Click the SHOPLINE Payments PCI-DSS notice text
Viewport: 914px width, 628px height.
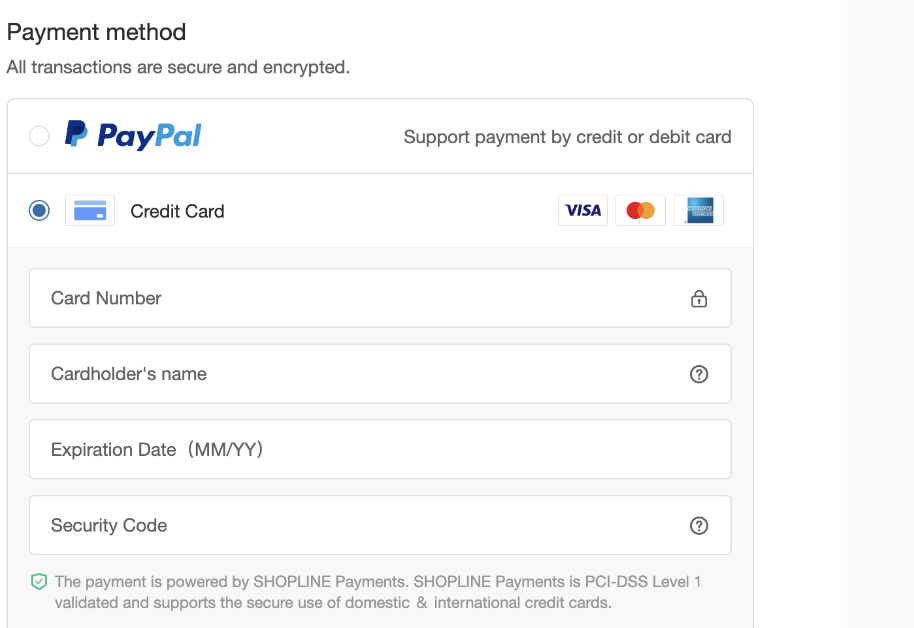[378, 592]
